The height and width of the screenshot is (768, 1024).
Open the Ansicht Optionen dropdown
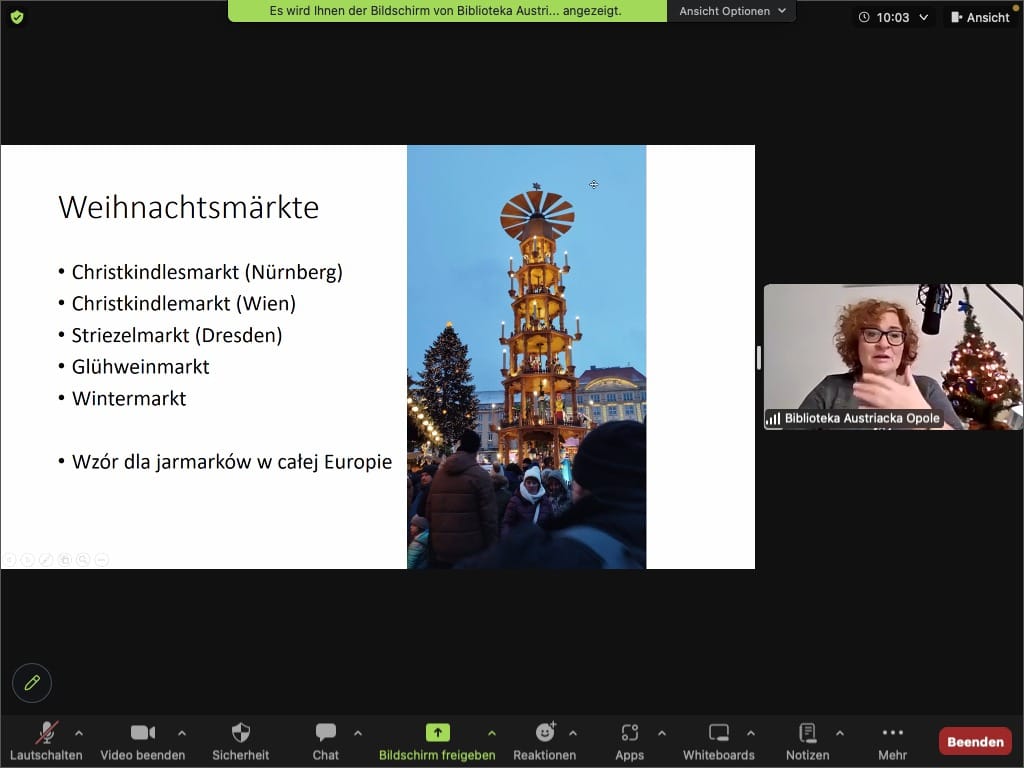point(732,11)
